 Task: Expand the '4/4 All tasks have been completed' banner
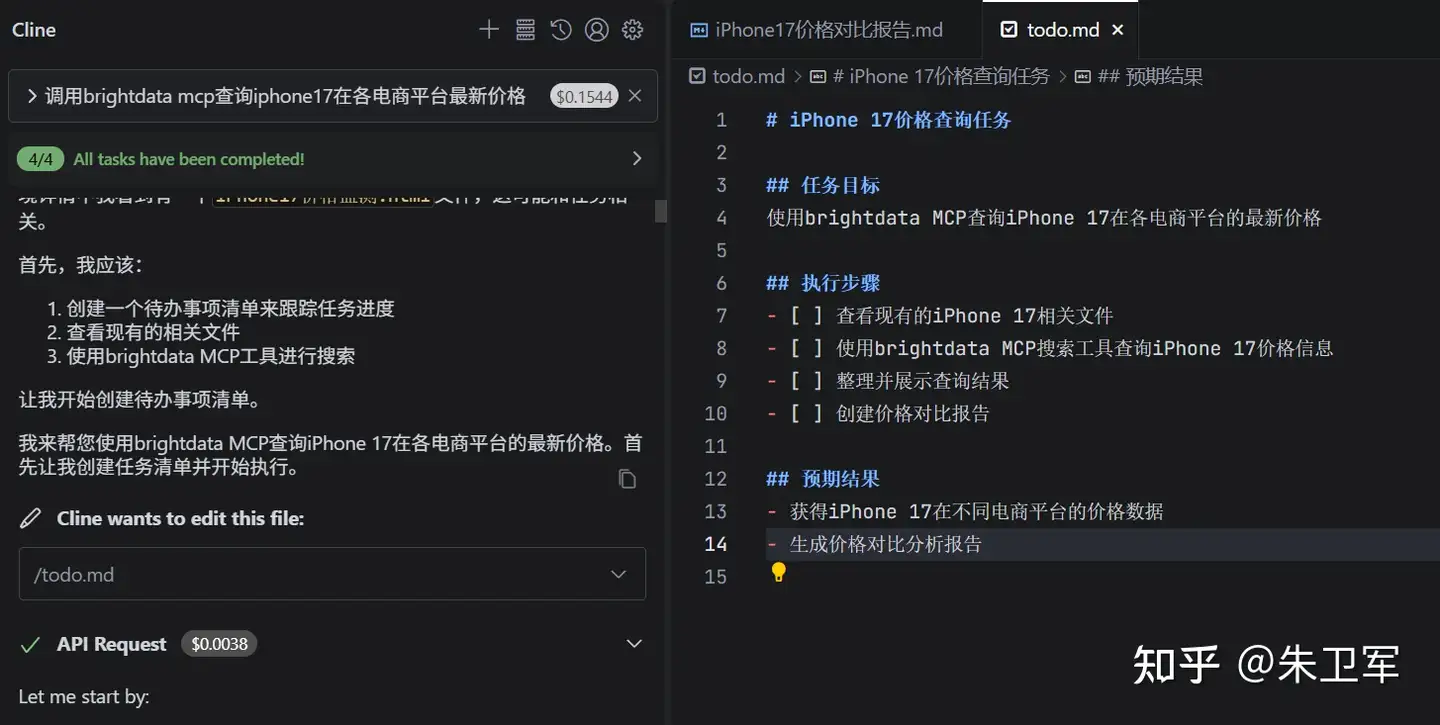point(637,158)
